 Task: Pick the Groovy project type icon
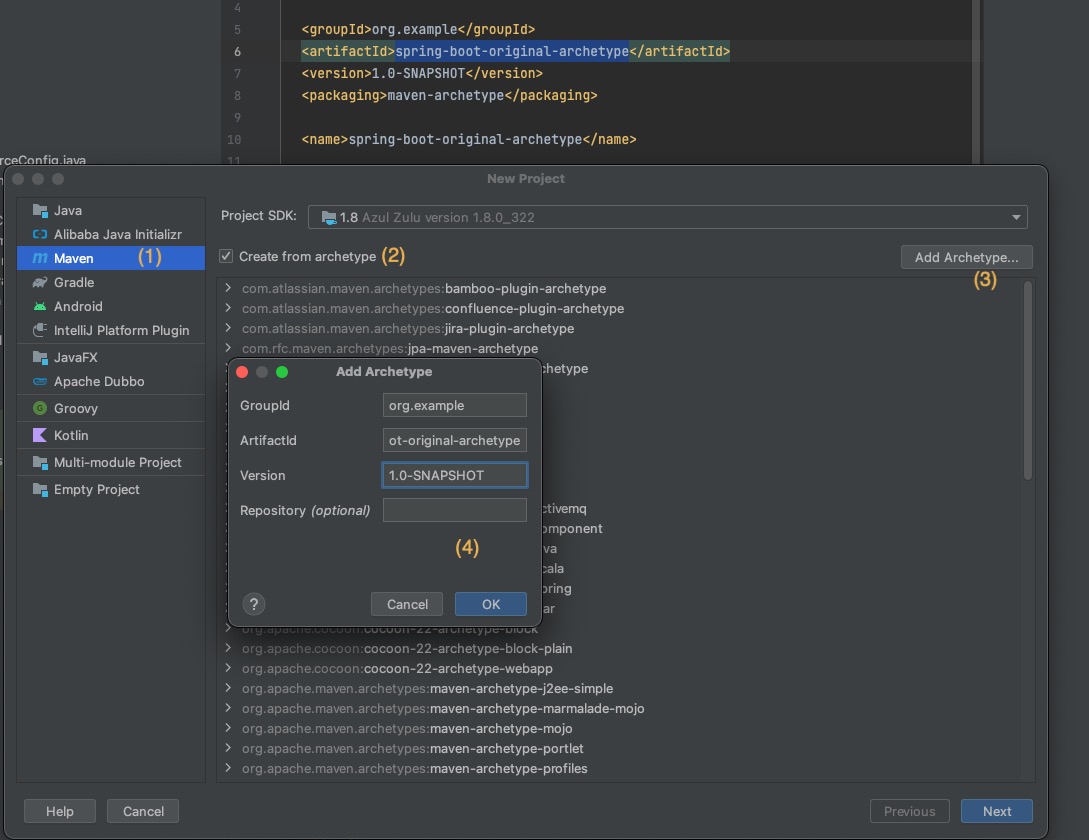pos(40,408)
